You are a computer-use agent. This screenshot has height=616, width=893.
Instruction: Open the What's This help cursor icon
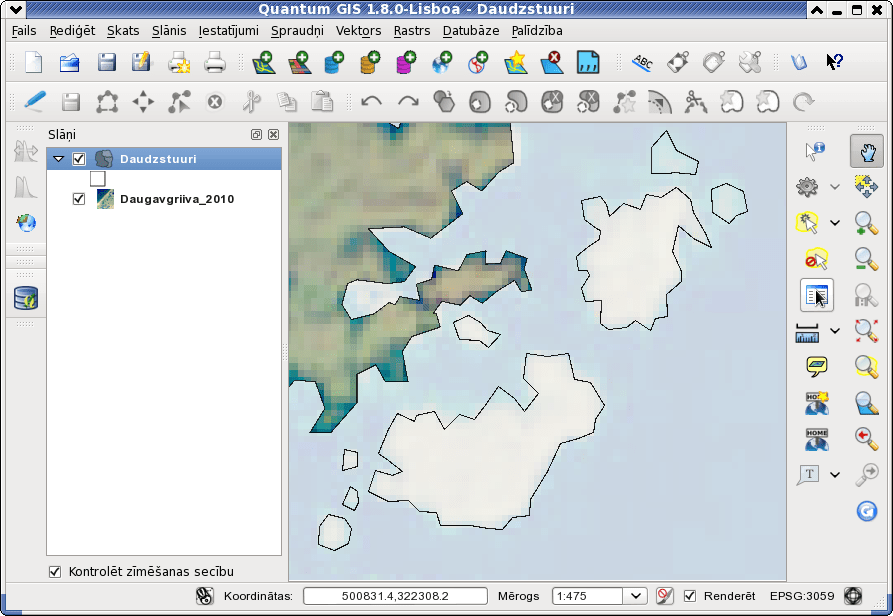(834, 61)
